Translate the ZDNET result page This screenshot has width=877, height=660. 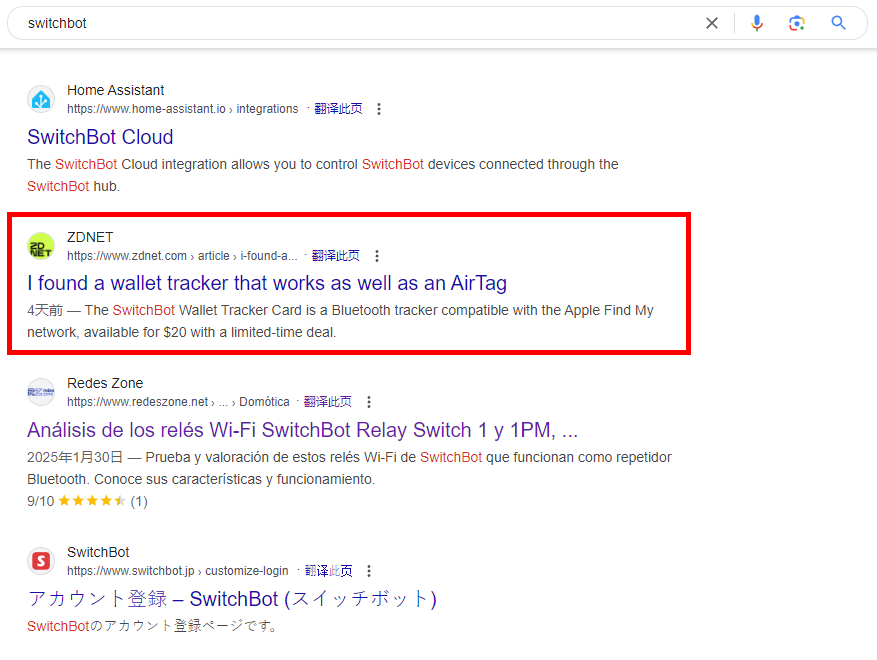pos(336,256)
